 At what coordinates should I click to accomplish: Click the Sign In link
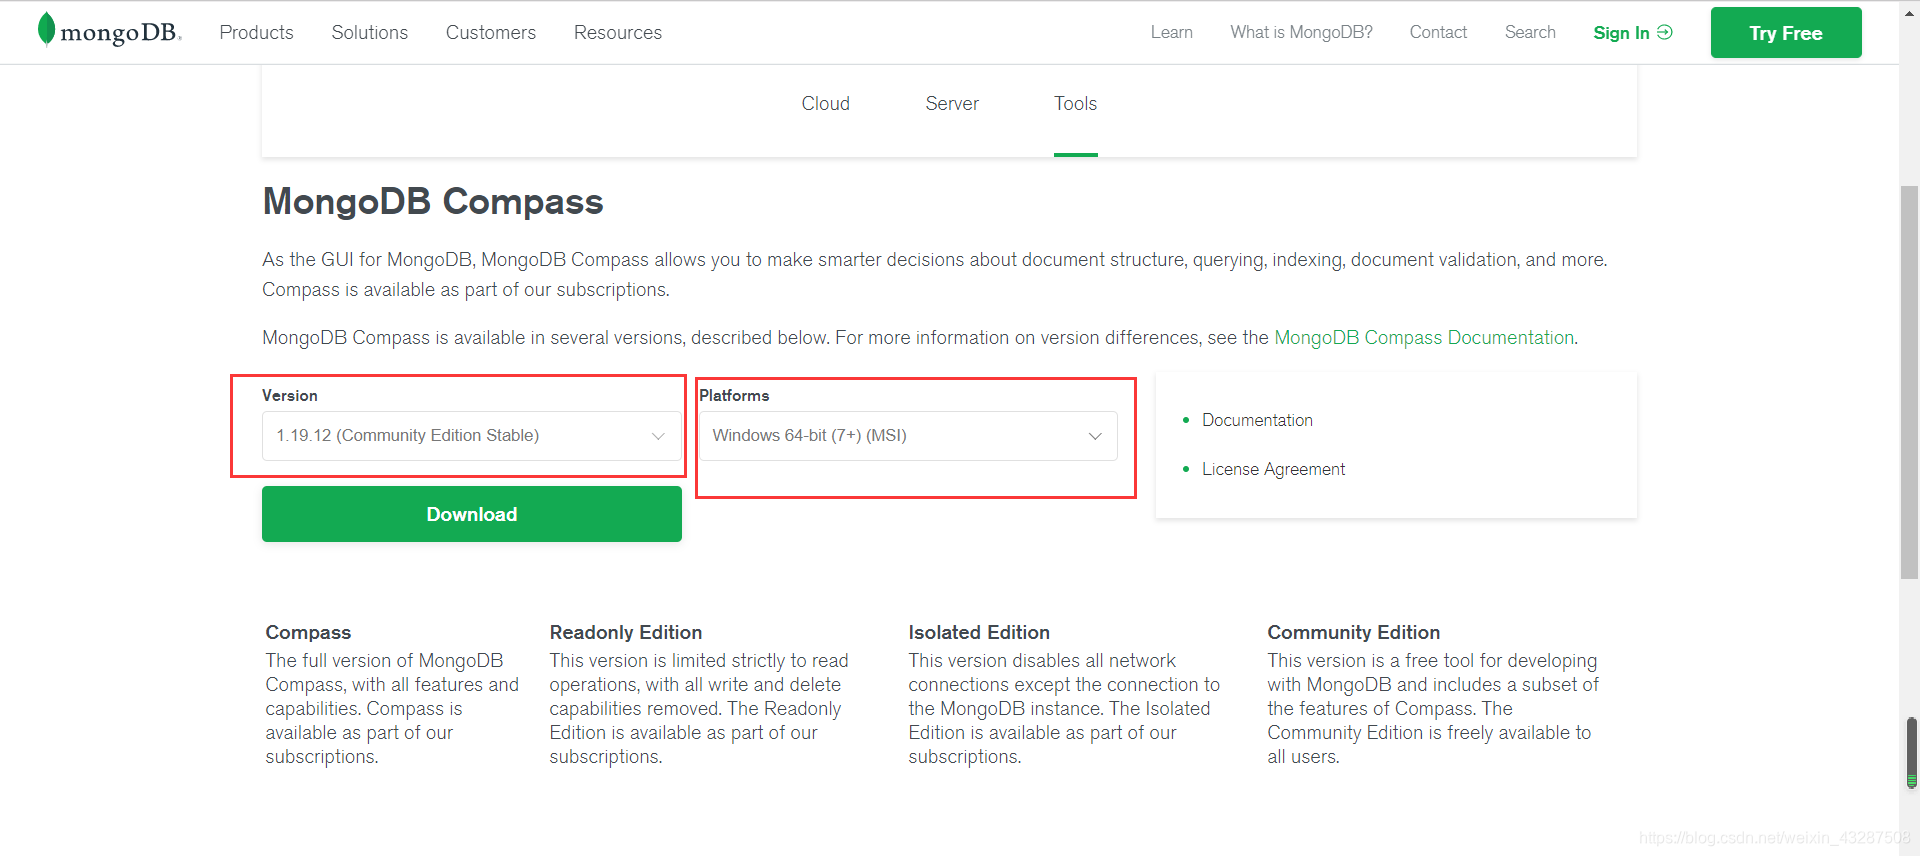click(1632, 32)
